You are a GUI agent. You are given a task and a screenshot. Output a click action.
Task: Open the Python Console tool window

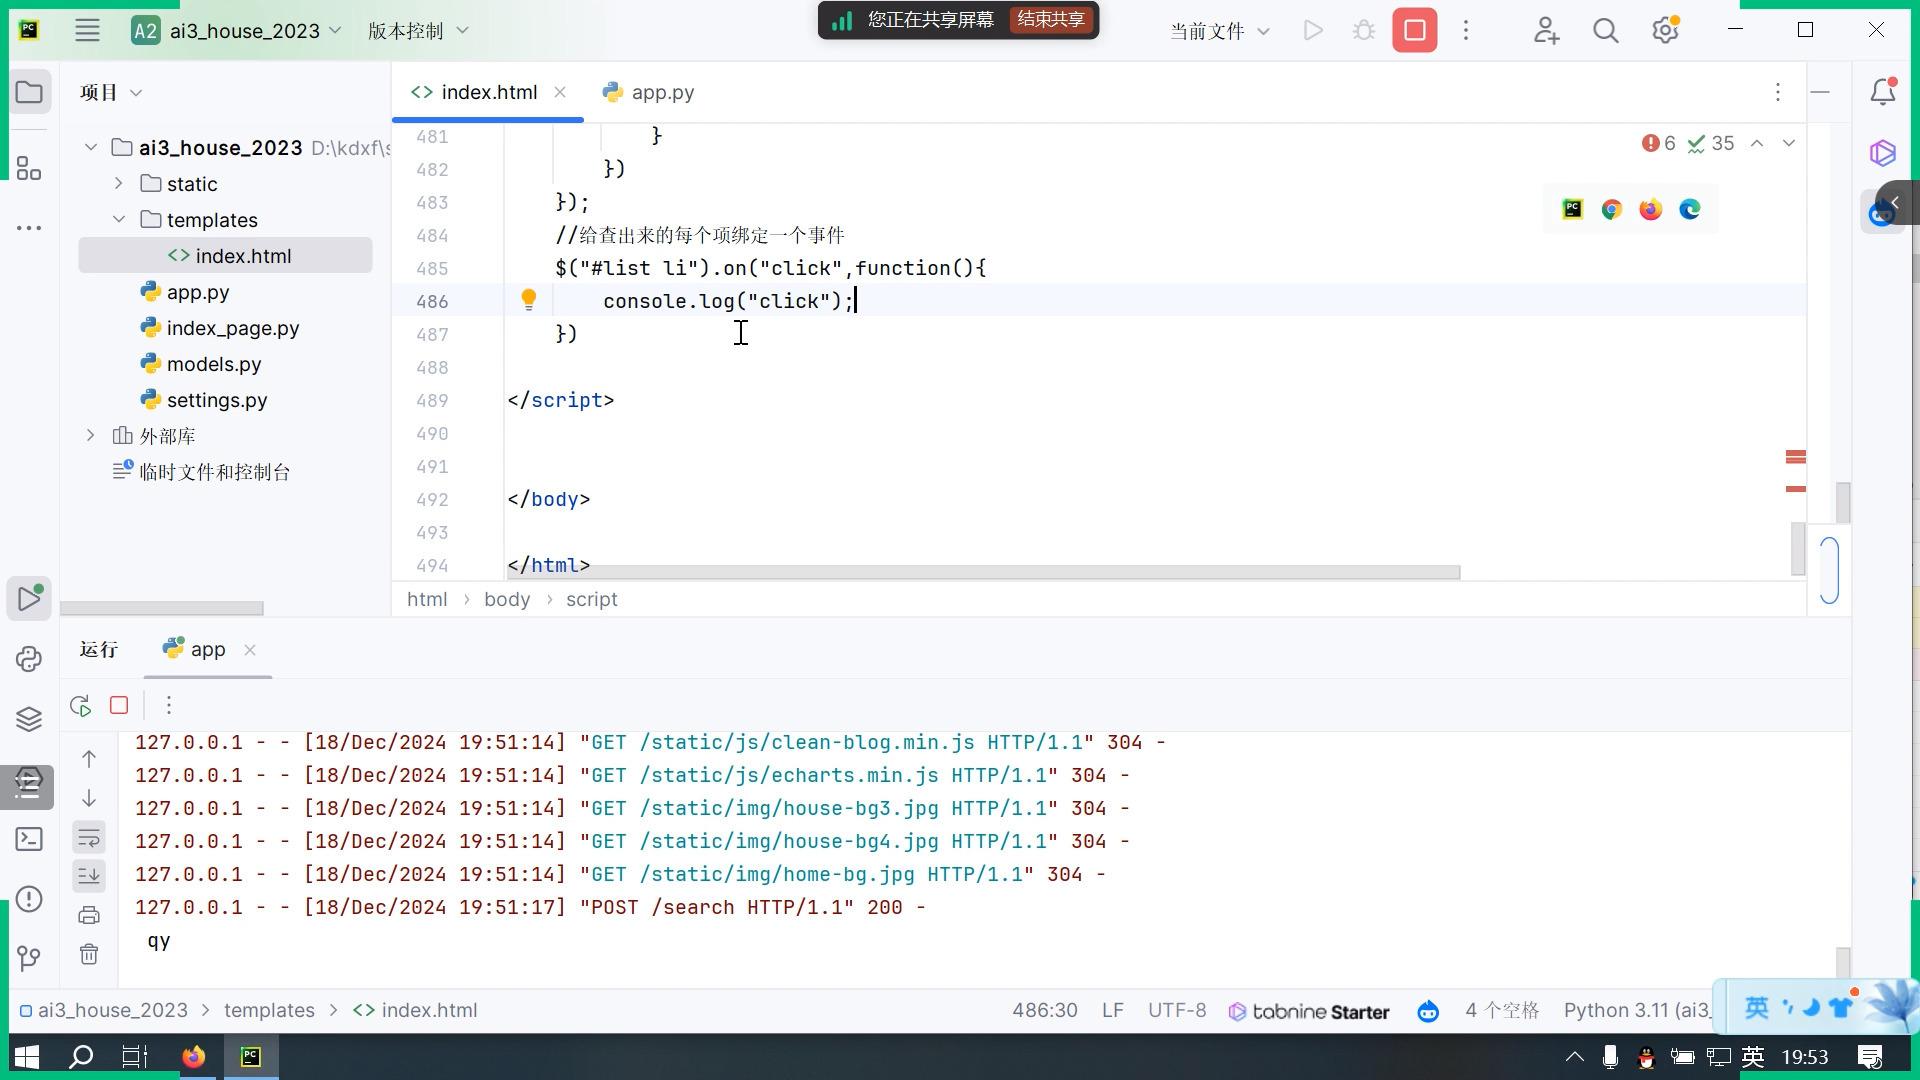pyautogui.click(x=29, y=658)
